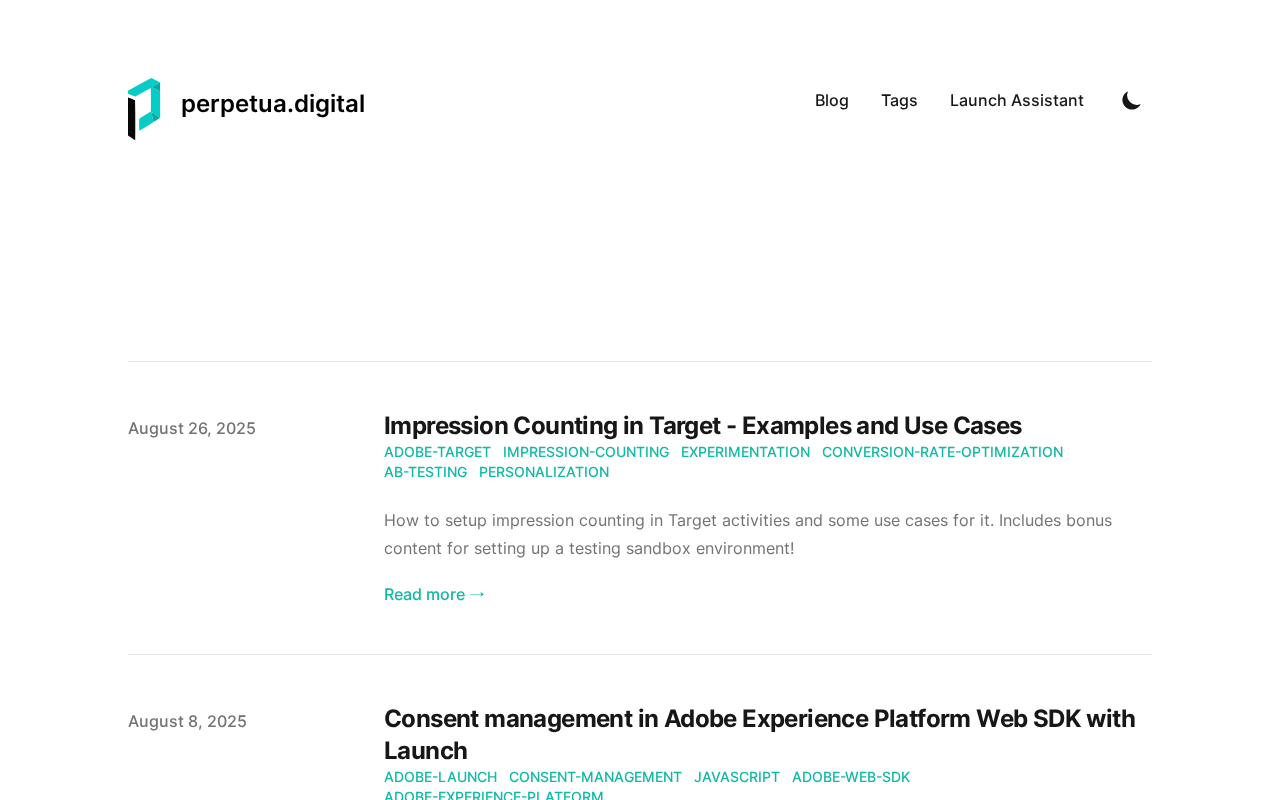Select the ADOBE-WEB-SDK tag

tap(851, 777)
